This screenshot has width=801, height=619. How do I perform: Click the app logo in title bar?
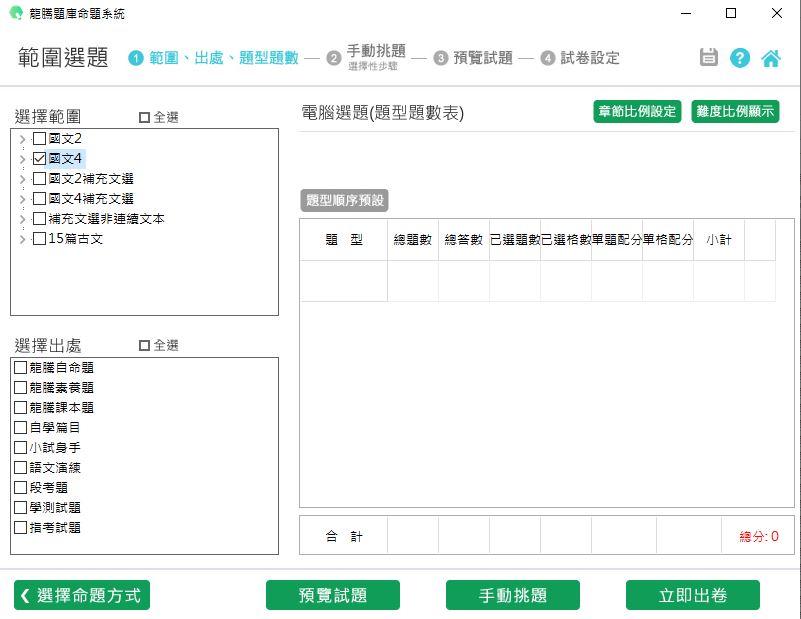15,14
